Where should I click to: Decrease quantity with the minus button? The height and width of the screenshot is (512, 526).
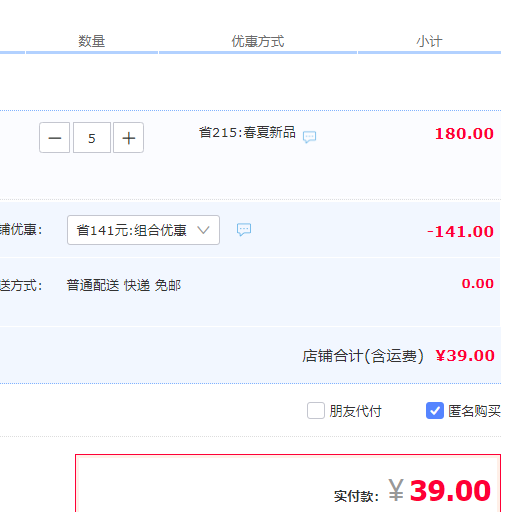[x=54, y=138]
